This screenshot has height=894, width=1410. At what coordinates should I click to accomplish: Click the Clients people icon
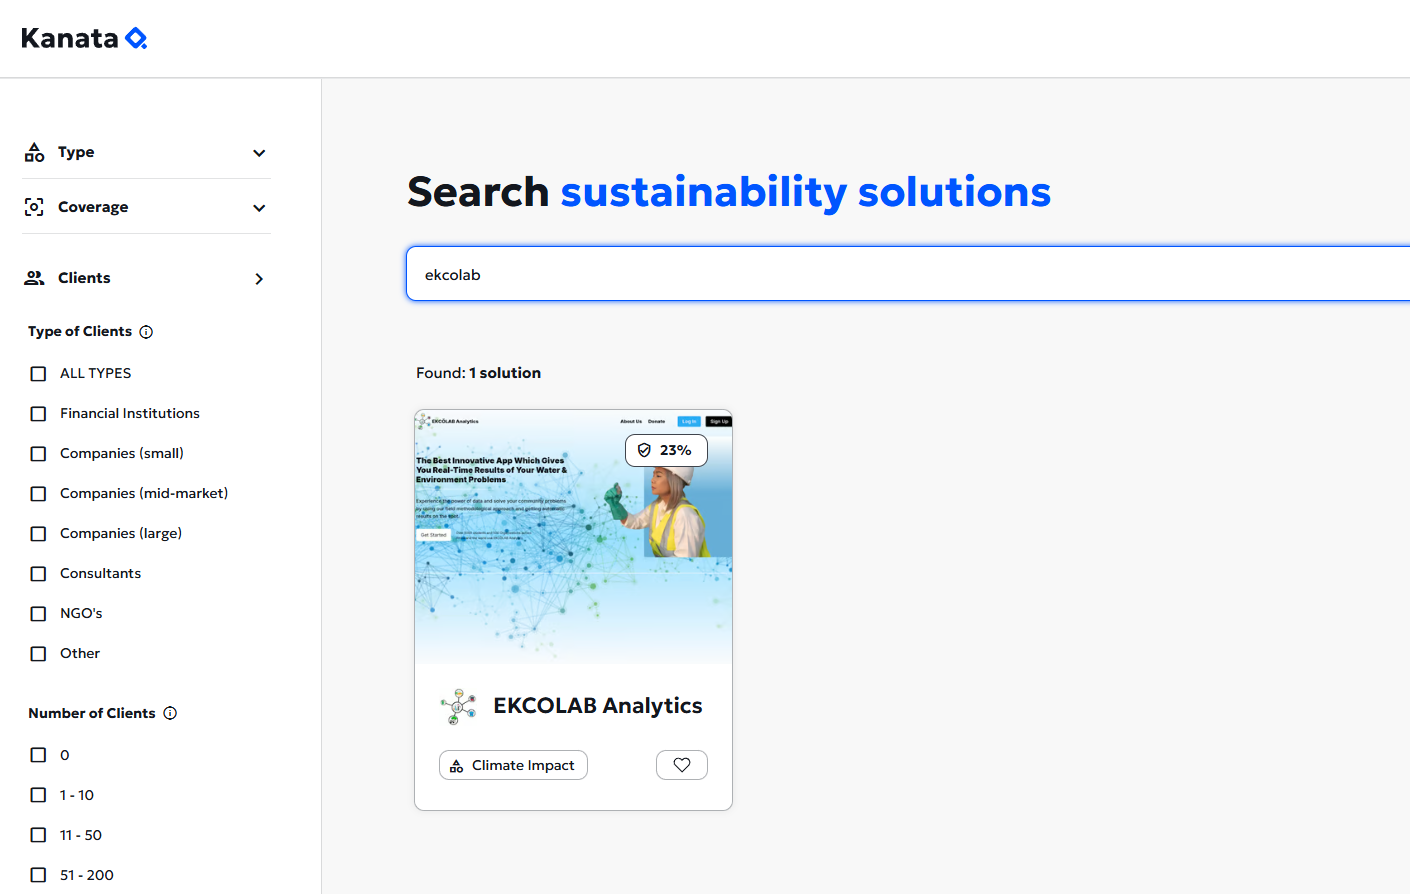pyautogui.click(x=34, y=278)
